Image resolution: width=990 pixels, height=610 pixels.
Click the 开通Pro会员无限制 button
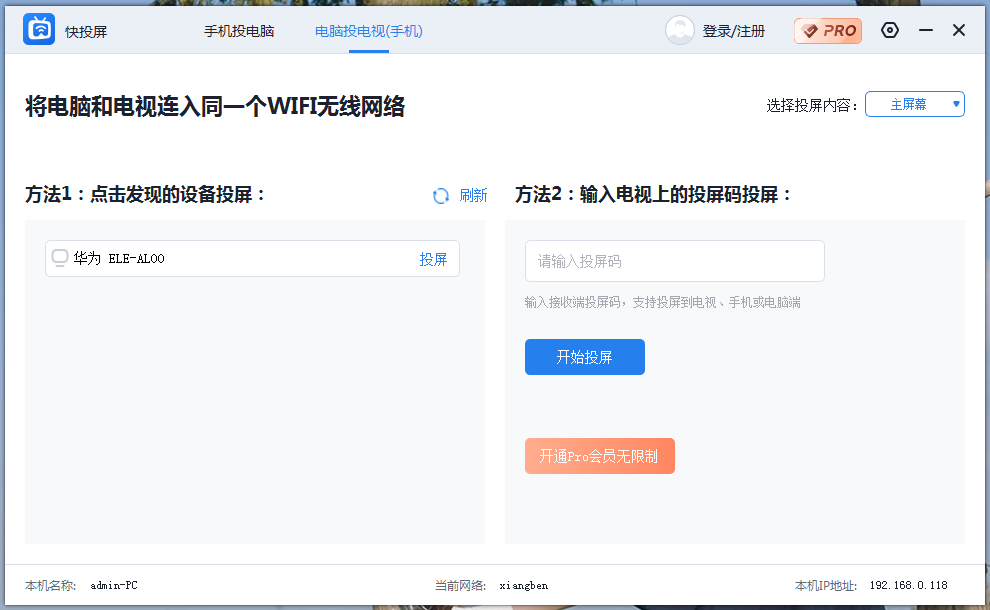click(x=600, y=456)
